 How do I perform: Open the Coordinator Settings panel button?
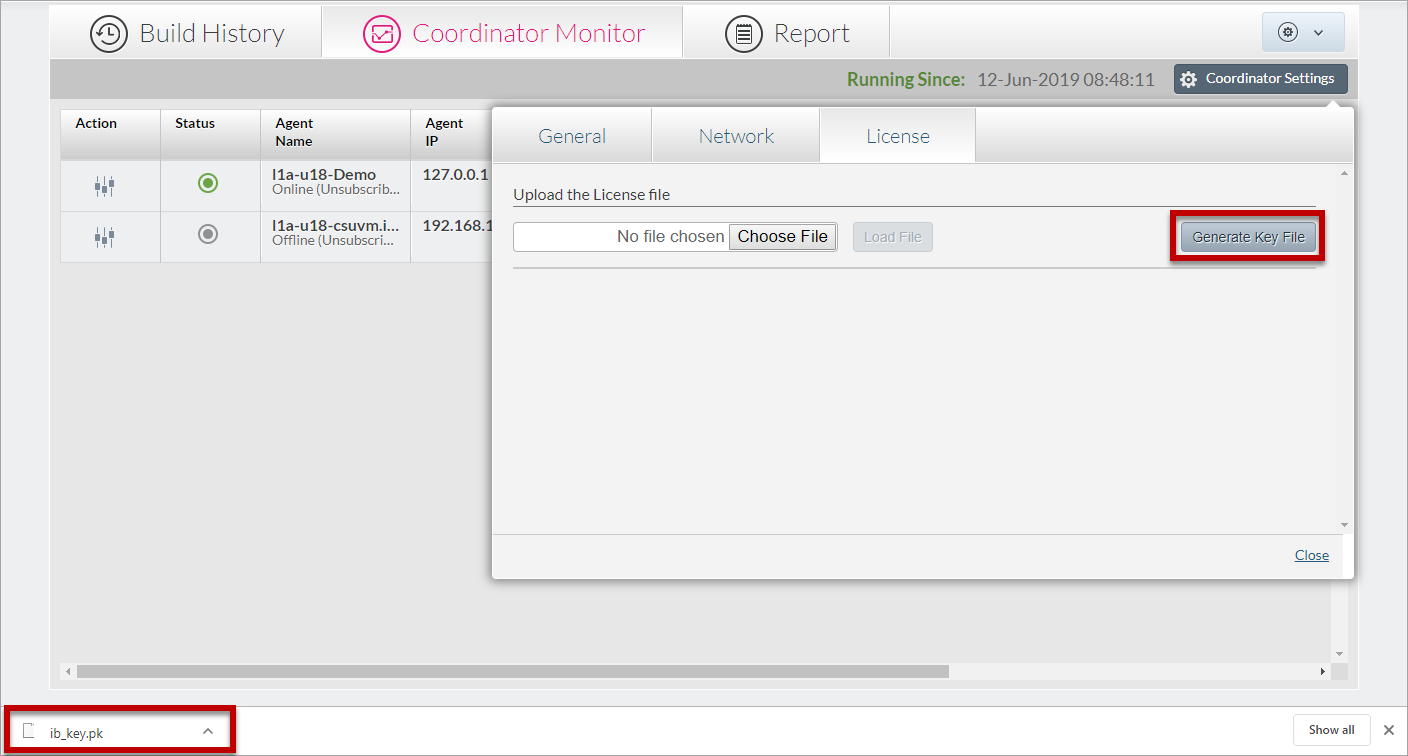1260,79
